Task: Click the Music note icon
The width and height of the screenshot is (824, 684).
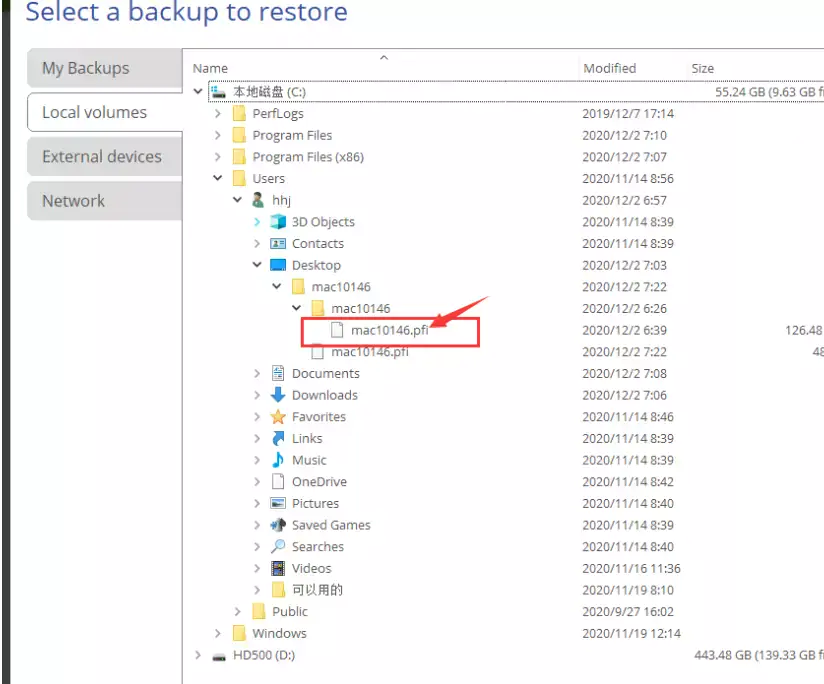Action: [x=278, y=460]
